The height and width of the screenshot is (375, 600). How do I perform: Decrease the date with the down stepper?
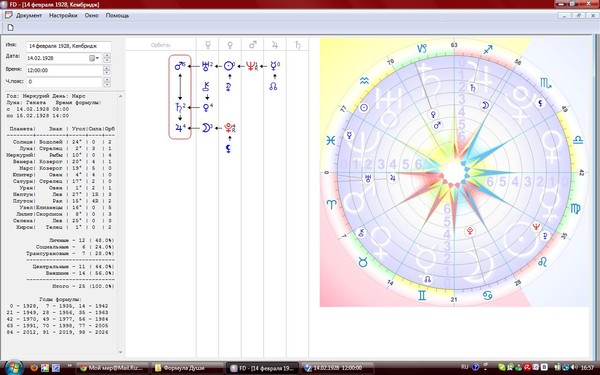point(107,60)
